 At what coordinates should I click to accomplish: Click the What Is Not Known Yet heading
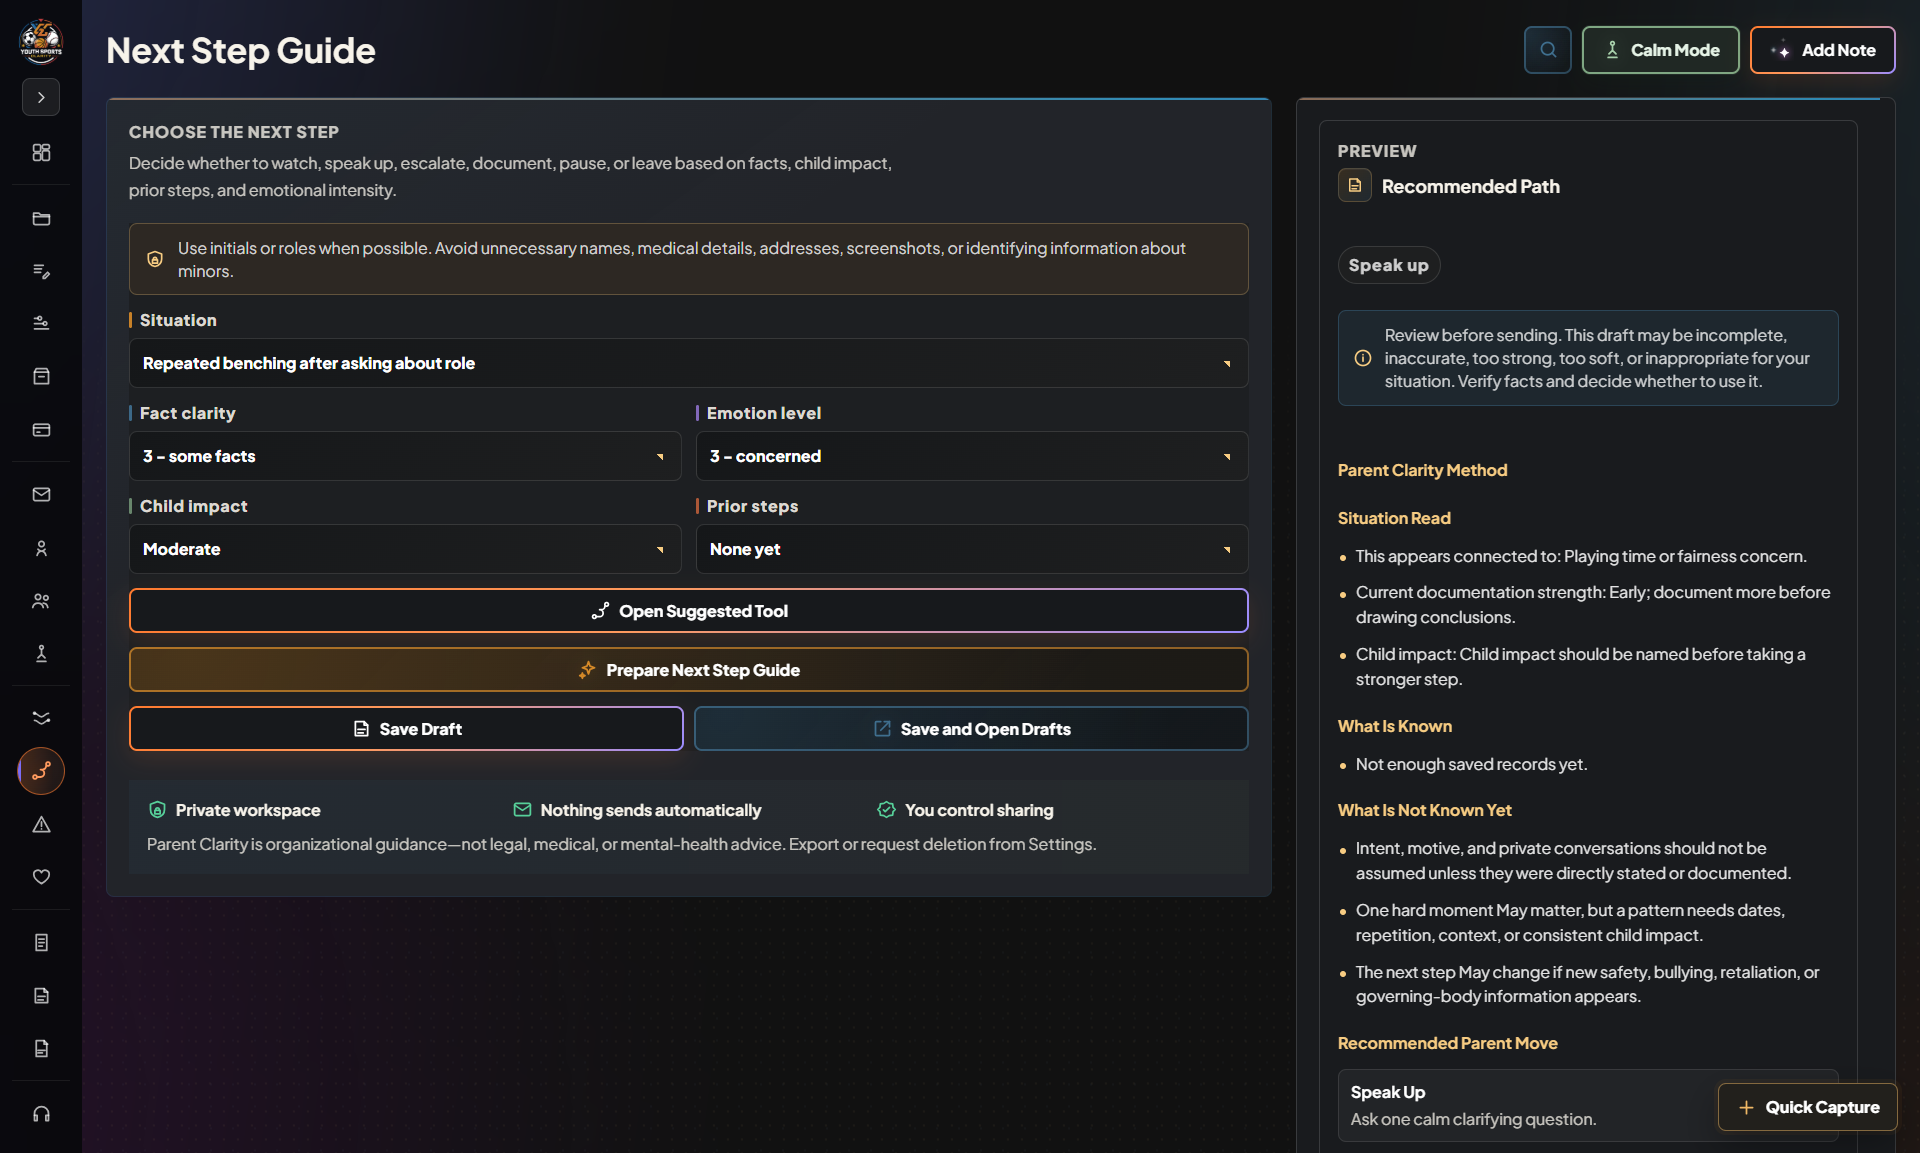pyautogui.click(x=1424, y=810)
